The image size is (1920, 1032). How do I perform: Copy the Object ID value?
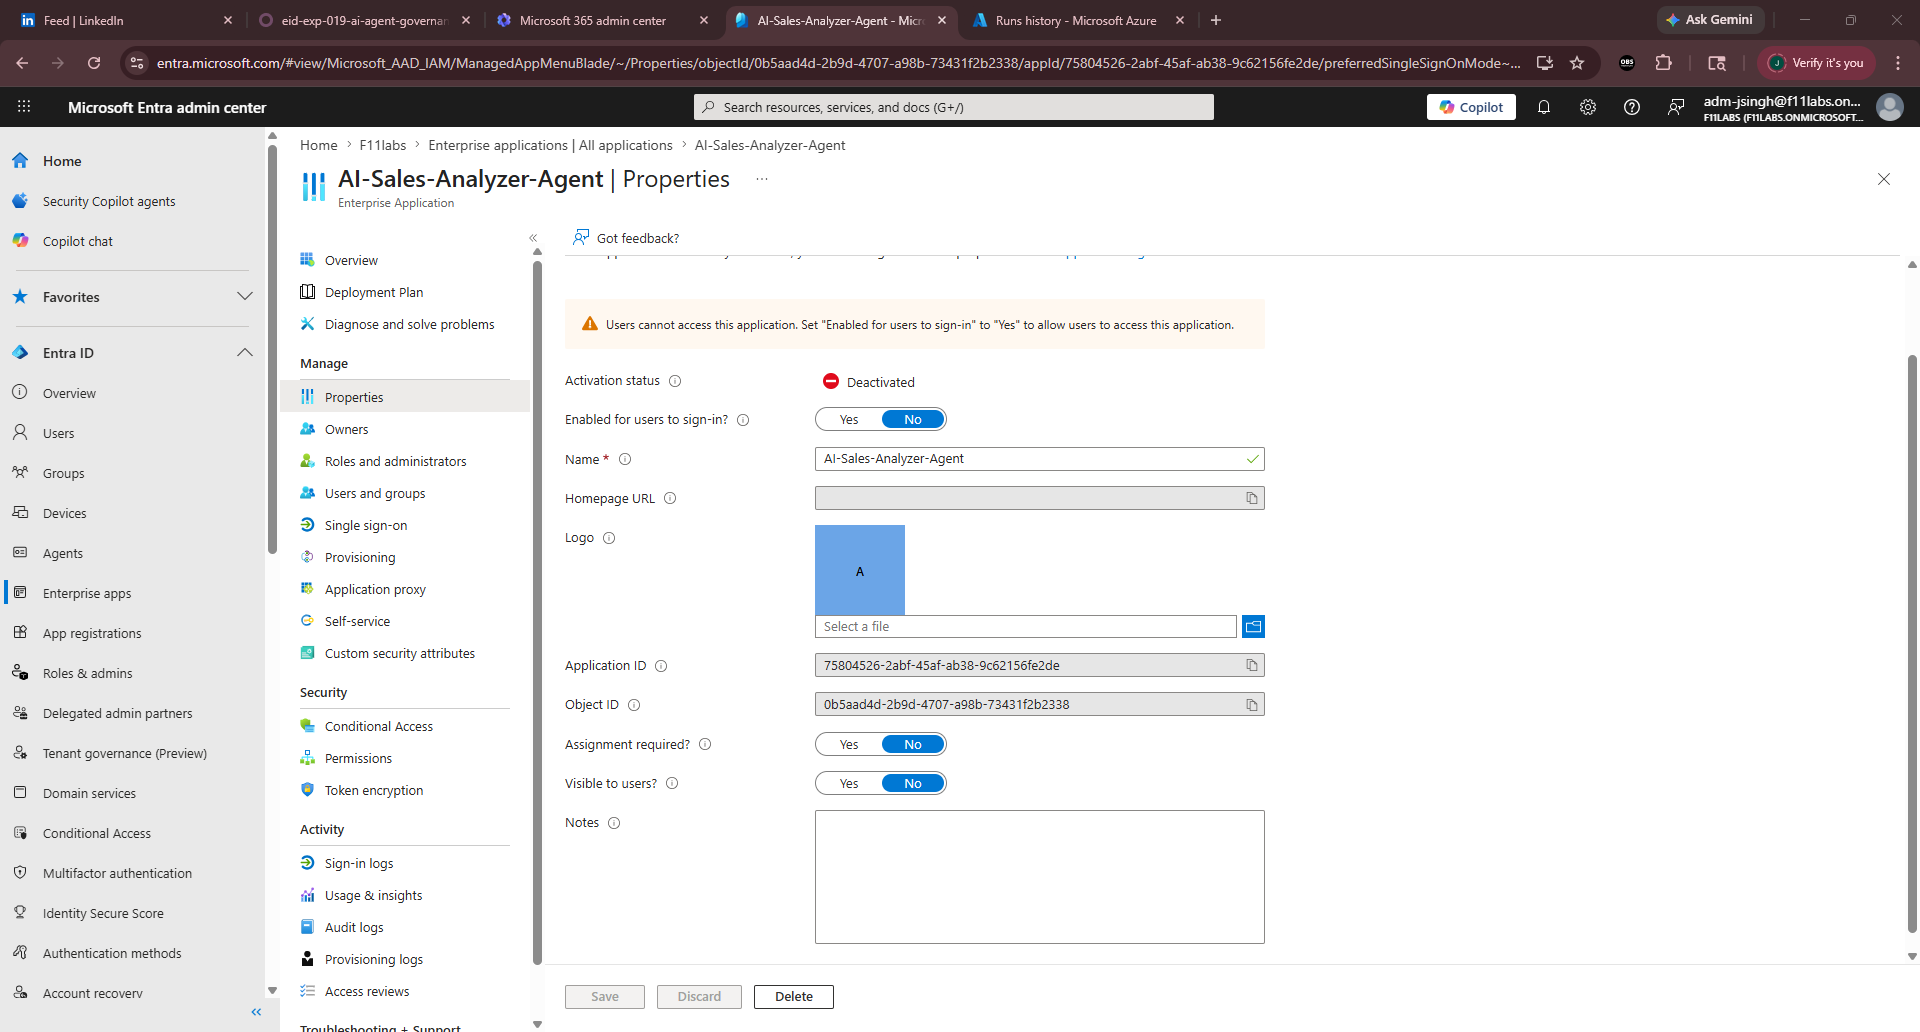pyautogui.click(x=1251, y=704)
